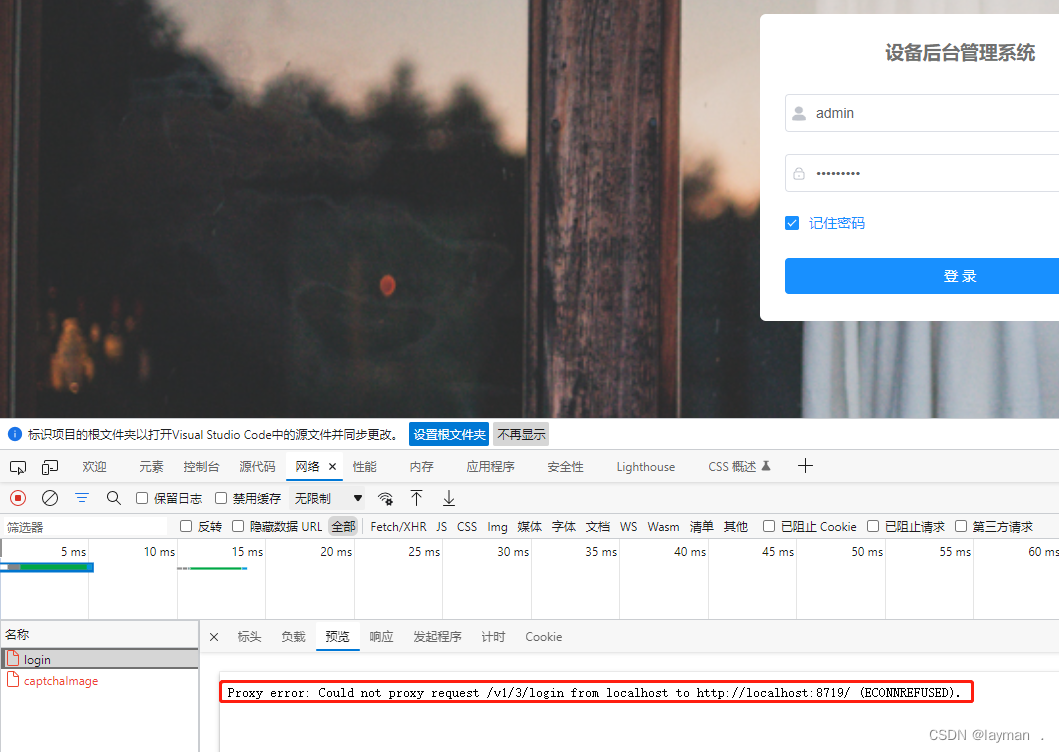
Task: Open the 无限制 throttling dropdown
Action: point(328,499)
